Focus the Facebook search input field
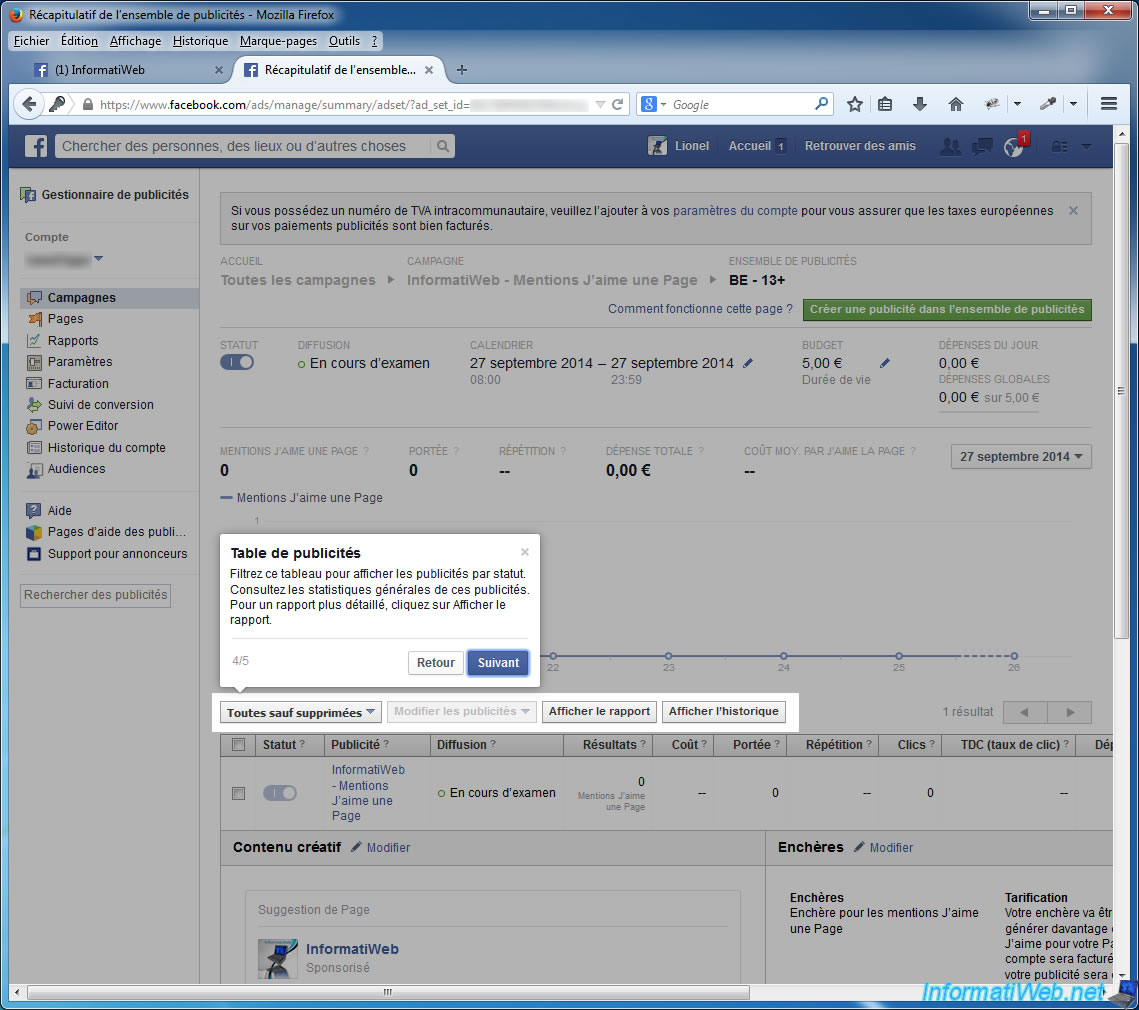 click(244, 146)
